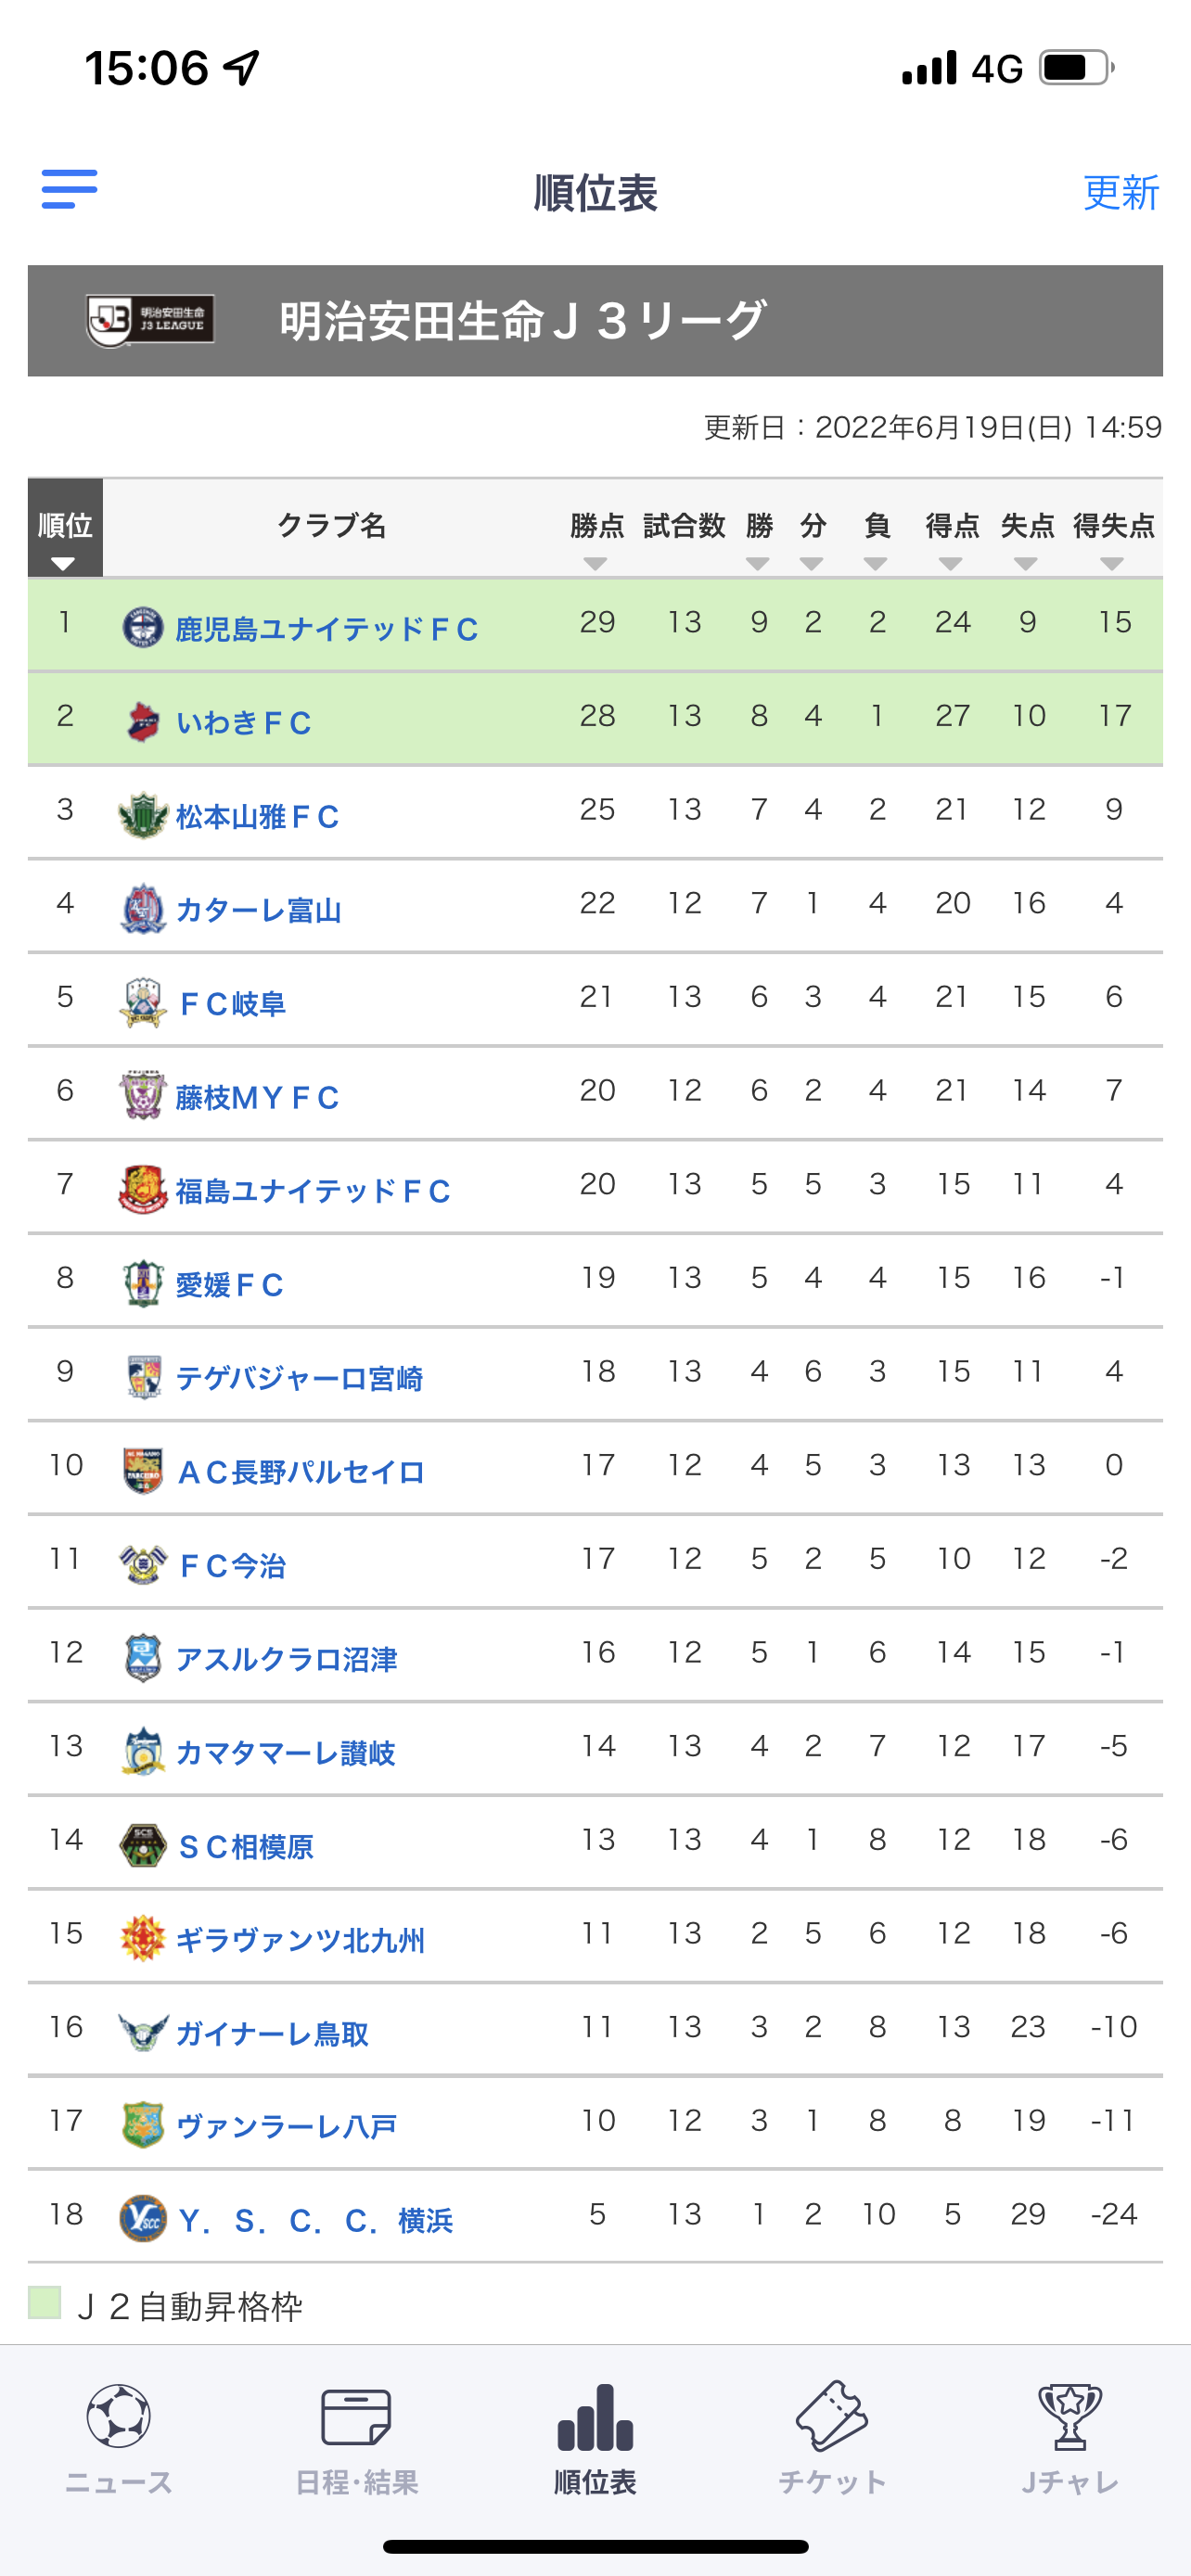
Task: Tap the Y.S.C.C.横浜 club crest
Action: click(143, 2218)
